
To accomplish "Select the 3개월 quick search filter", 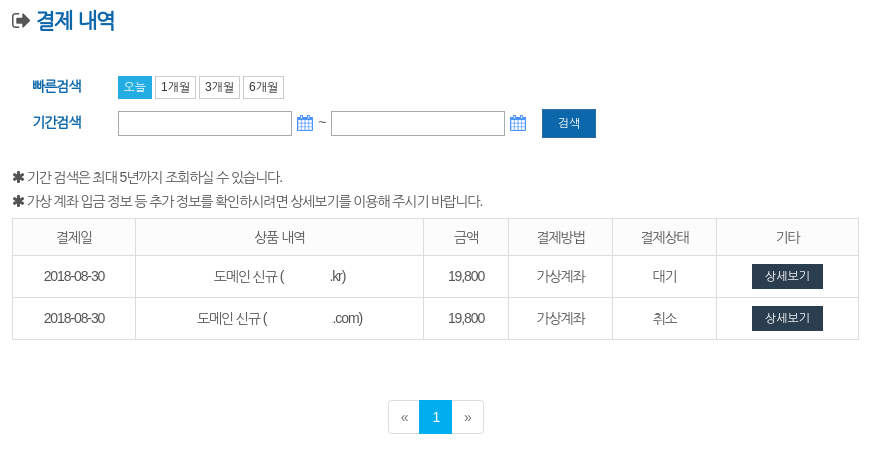I will (219, 87).
